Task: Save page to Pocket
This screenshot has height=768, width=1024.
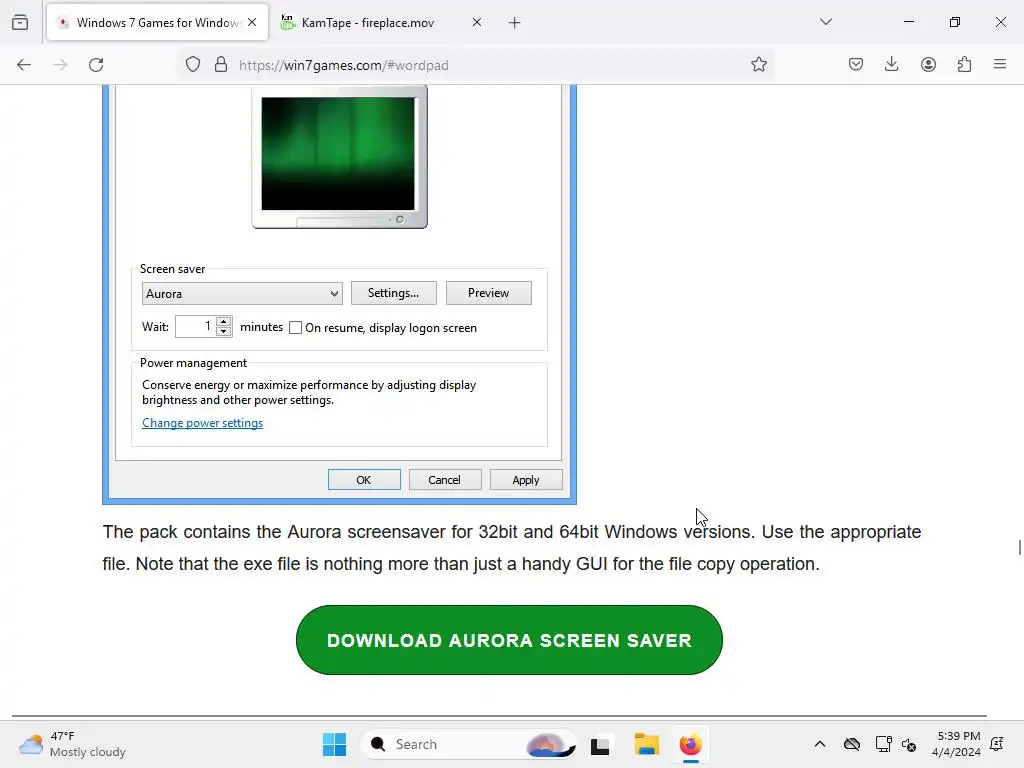Action: pyautogui.click(x=856, y=65)
